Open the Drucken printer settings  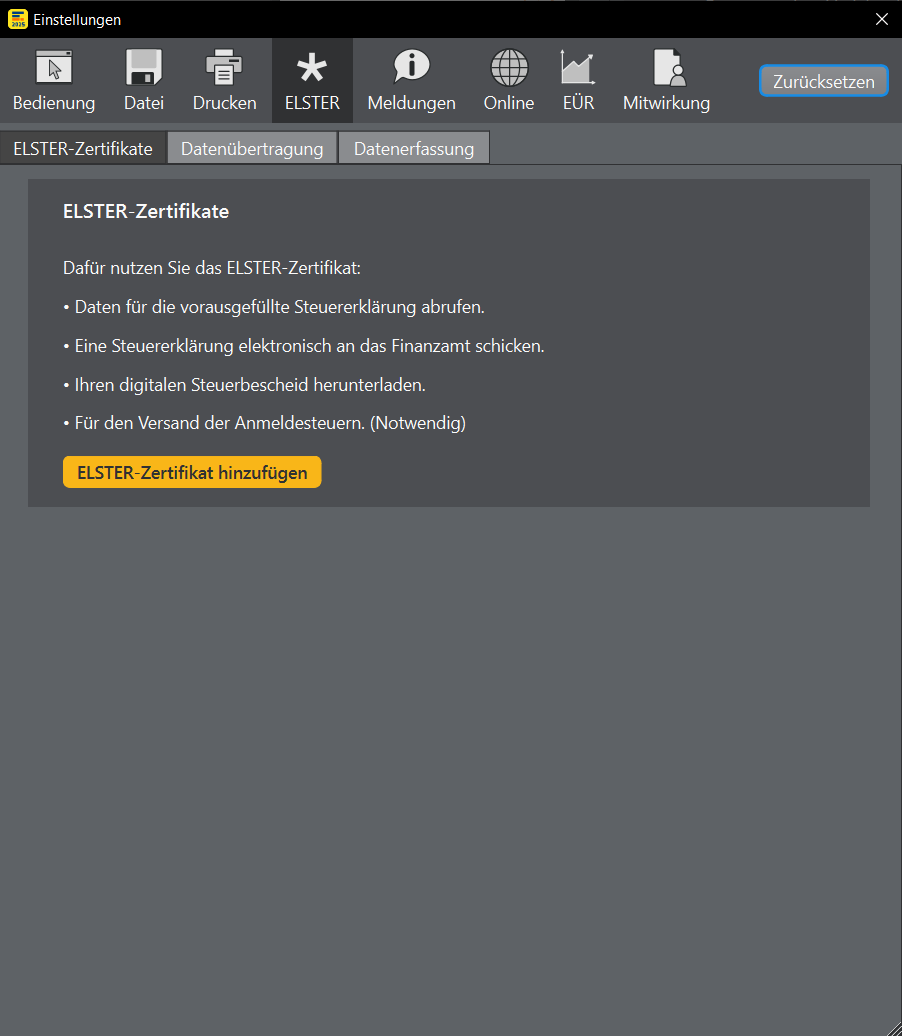coord(224,80)
